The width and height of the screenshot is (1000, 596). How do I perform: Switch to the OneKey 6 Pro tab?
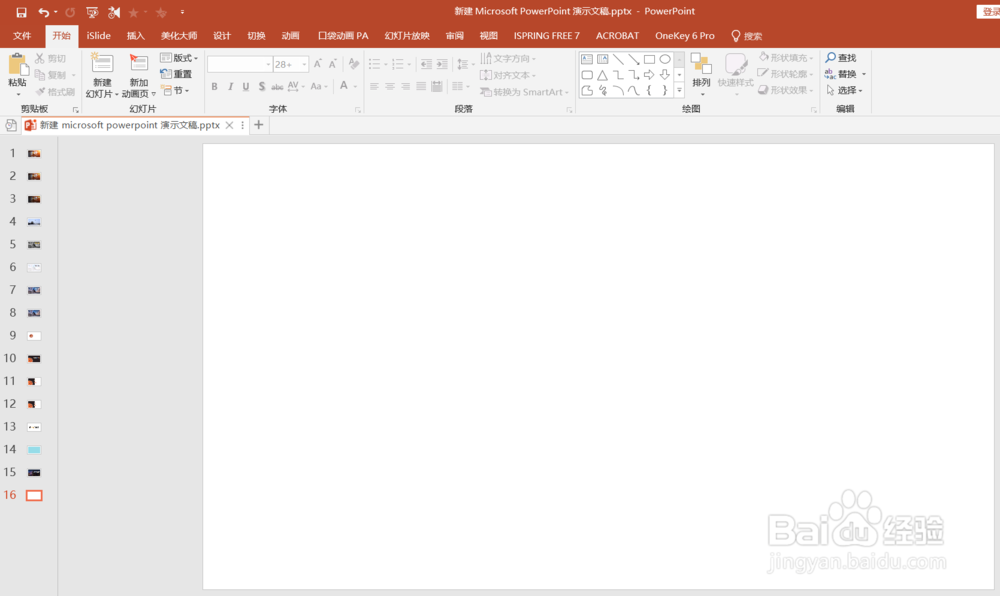(684, 36)
